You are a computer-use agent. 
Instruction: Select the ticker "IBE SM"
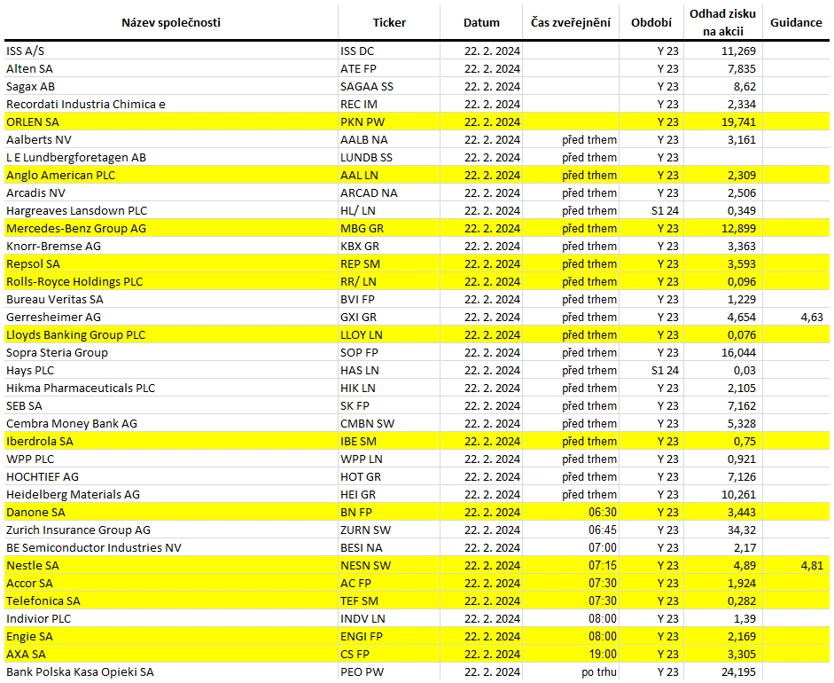(358, 442)
